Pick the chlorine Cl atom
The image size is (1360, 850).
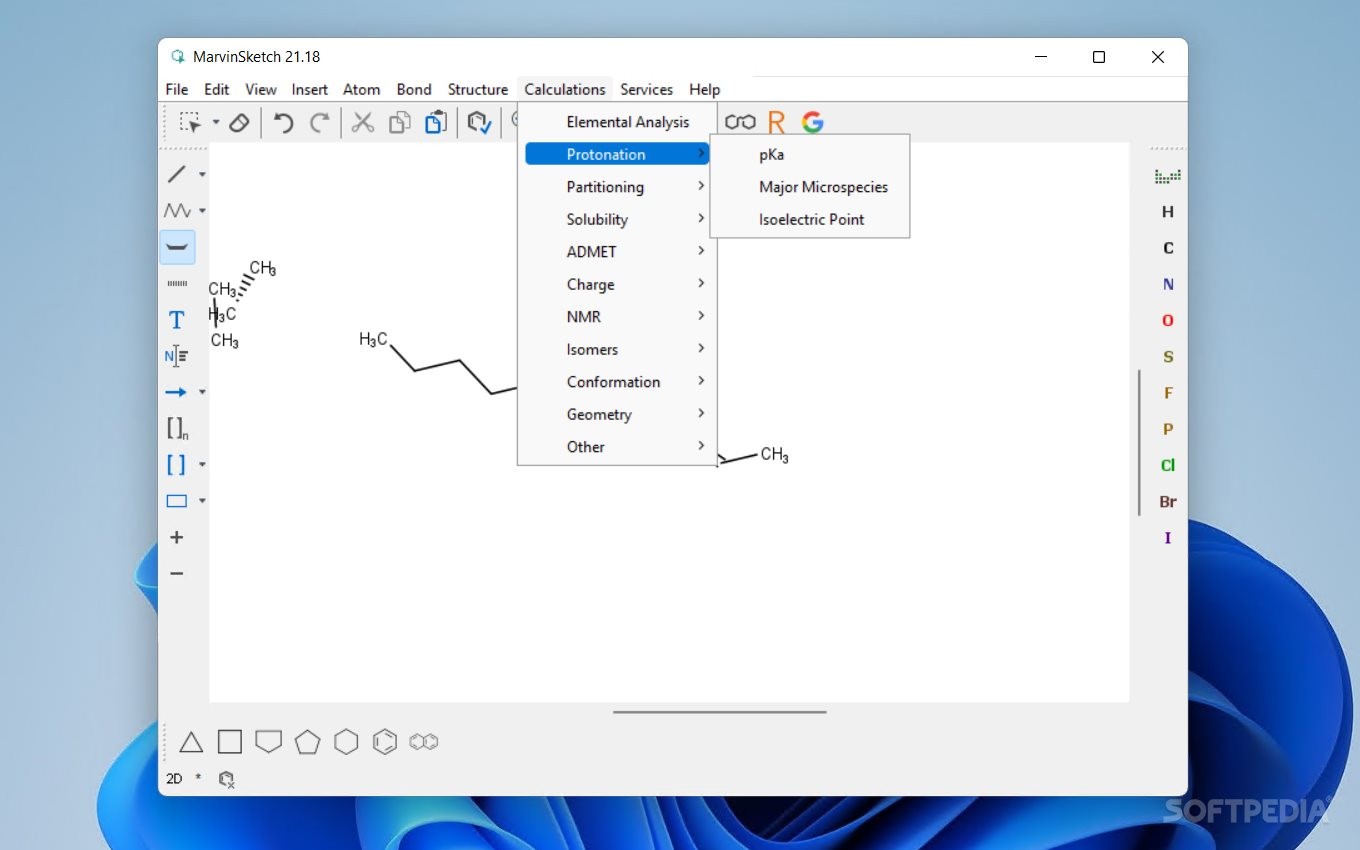pyautogui.click(x=1168, y=465)
